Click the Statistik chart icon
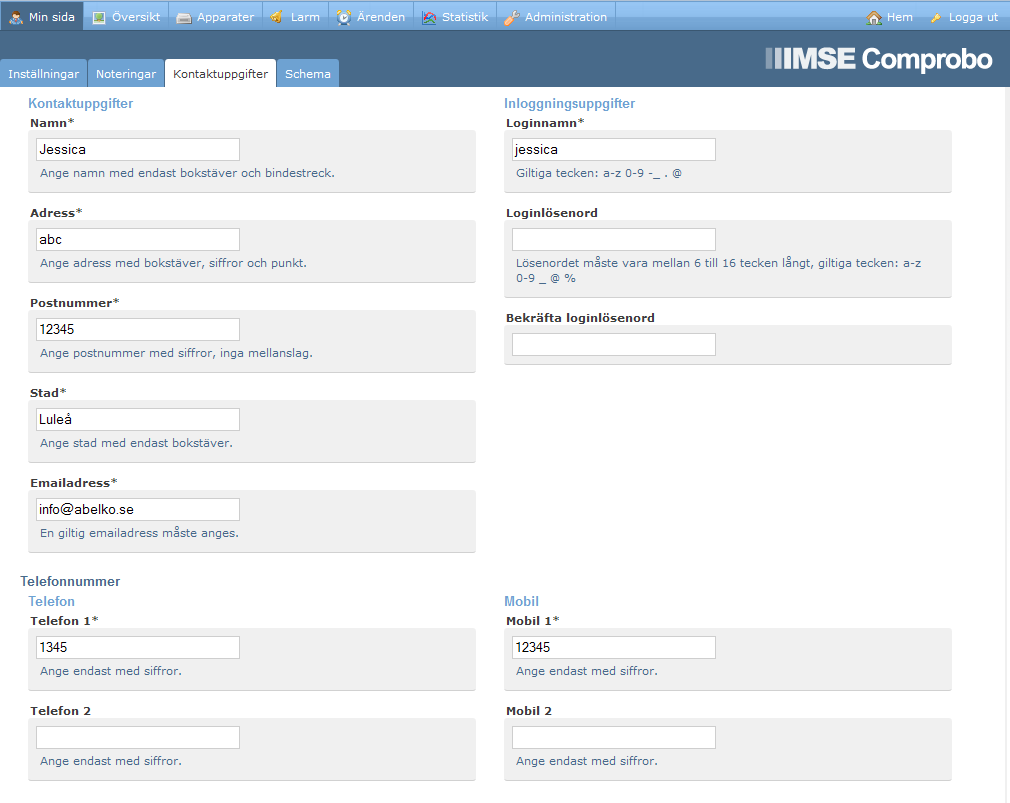 coord(429,17)
